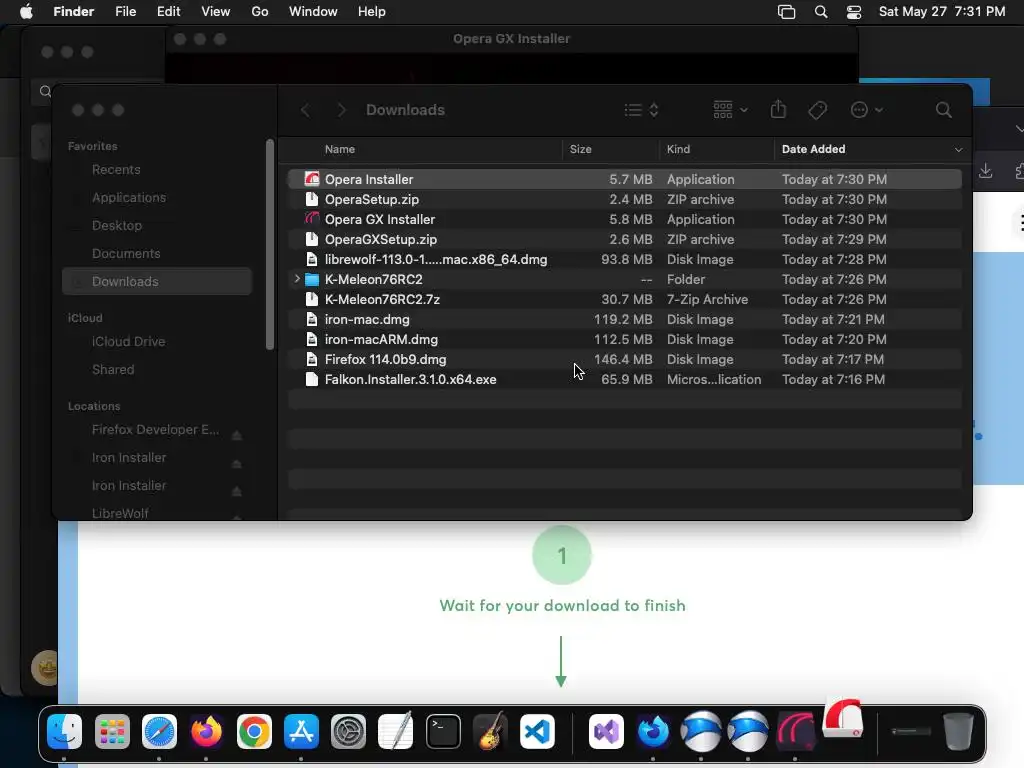
Task: Sort by the Kind column header
Action: tap(678, 150)
